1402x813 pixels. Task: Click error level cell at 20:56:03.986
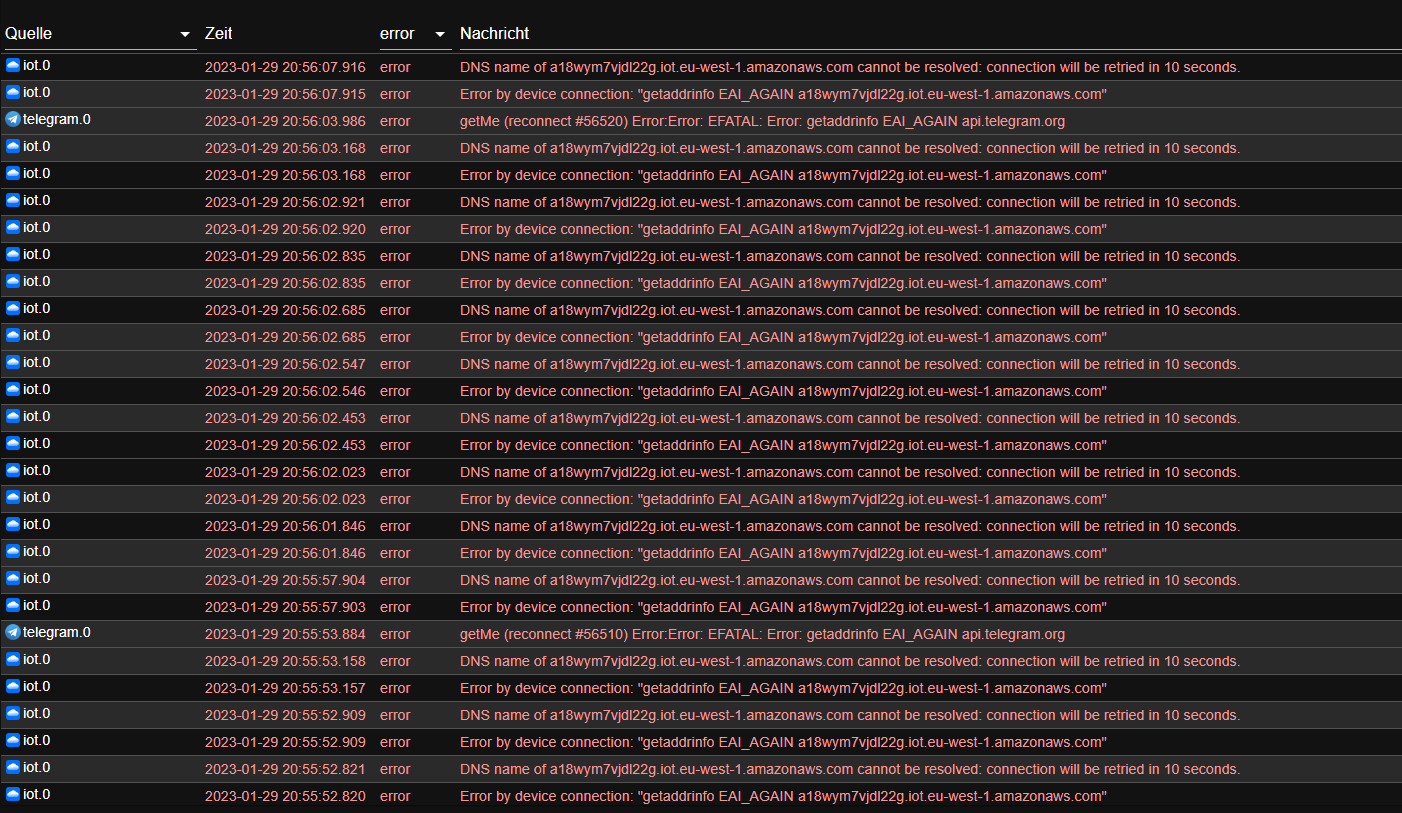(395, 121)
